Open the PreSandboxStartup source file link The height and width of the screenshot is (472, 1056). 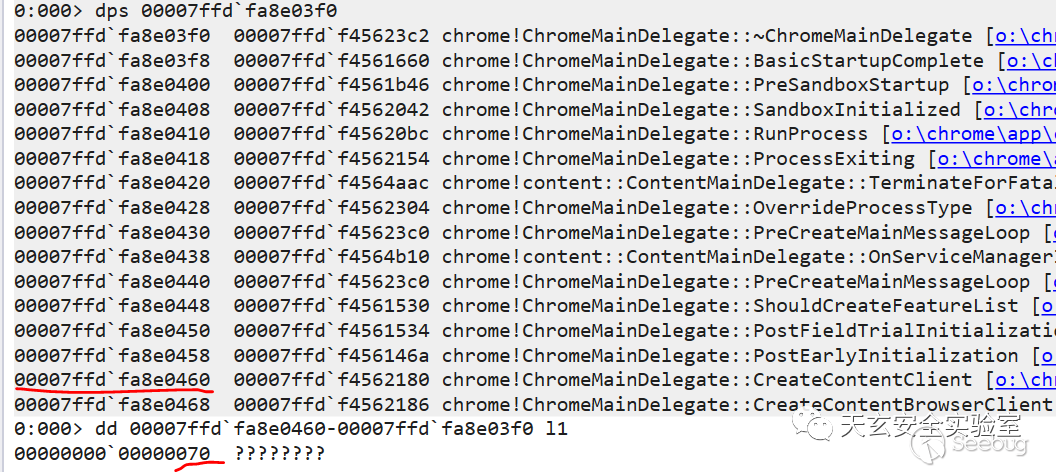(1014, 85)
